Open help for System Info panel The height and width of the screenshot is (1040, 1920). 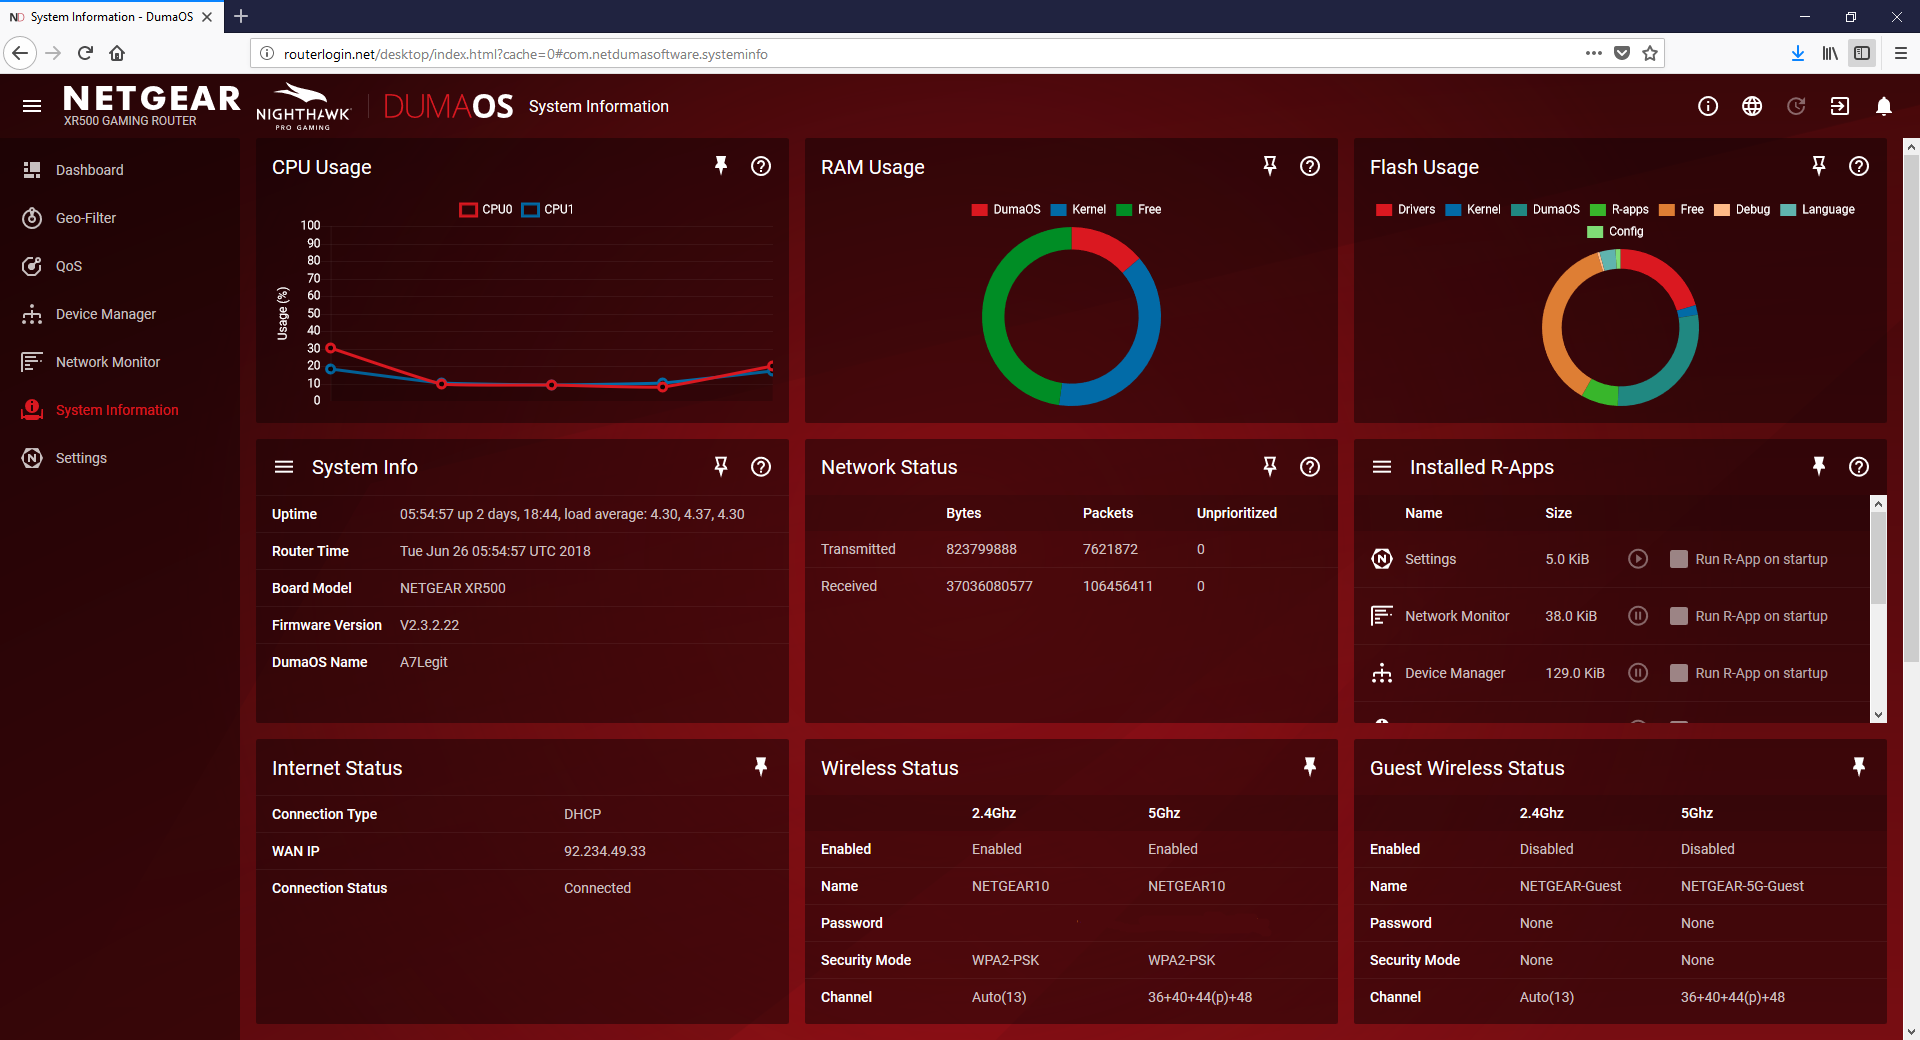click(x=761, y=466)
